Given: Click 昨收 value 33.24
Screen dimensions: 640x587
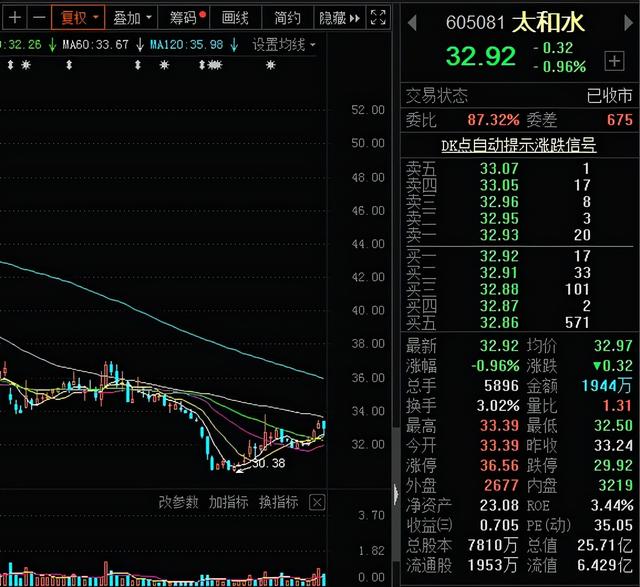Looking at the screenshot, I should [613, 445].
